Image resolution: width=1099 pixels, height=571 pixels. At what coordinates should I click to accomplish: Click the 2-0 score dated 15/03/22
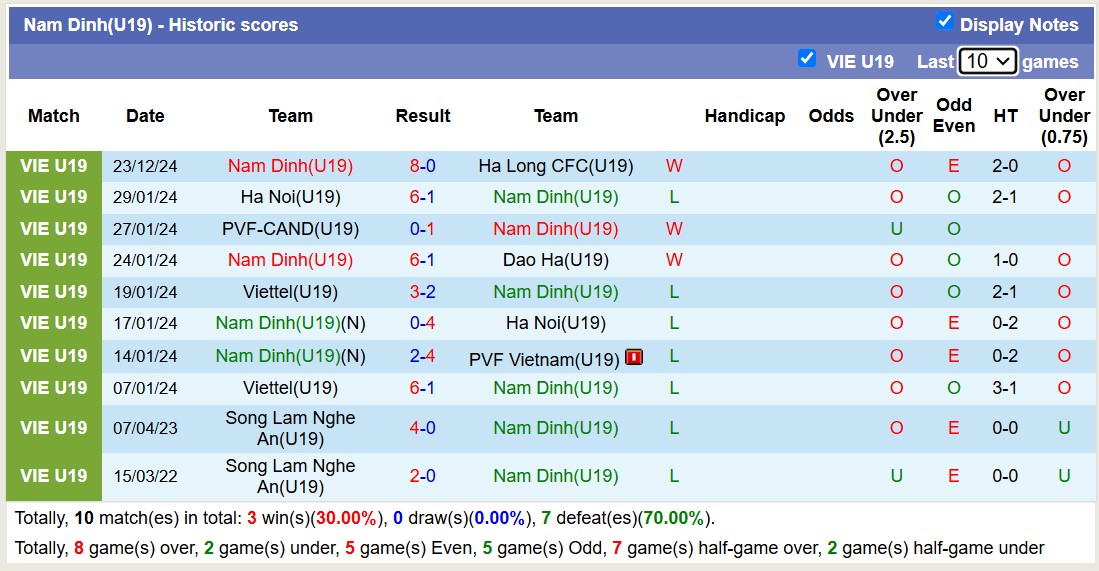[x=422, y=476]
